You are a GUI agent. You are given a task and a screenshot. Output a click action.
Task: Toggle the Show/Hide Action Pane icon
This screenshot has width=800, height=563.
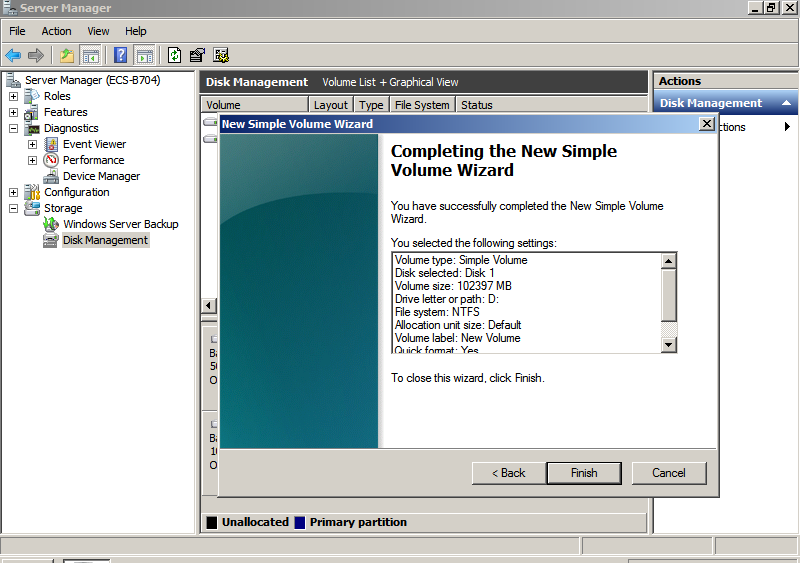(x=144, y=55)
